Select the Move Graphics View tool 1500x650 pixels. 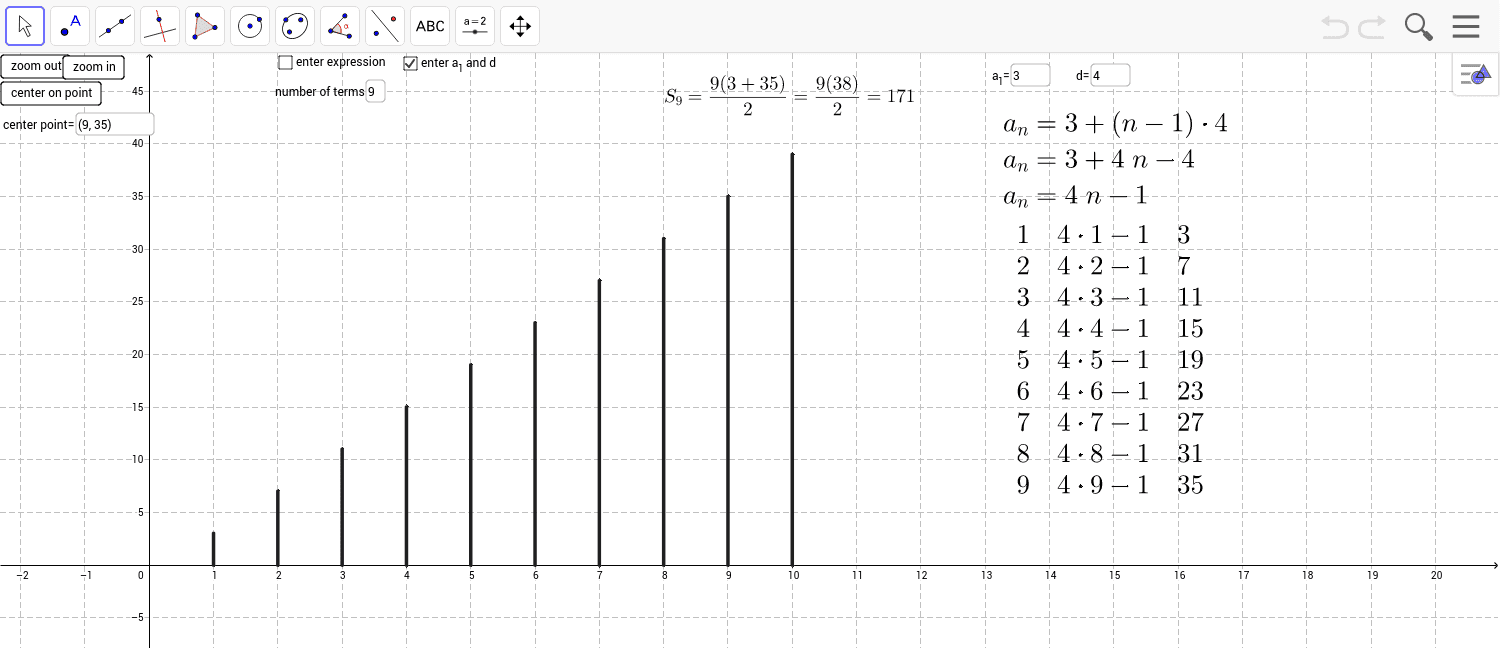click(520, 26)
